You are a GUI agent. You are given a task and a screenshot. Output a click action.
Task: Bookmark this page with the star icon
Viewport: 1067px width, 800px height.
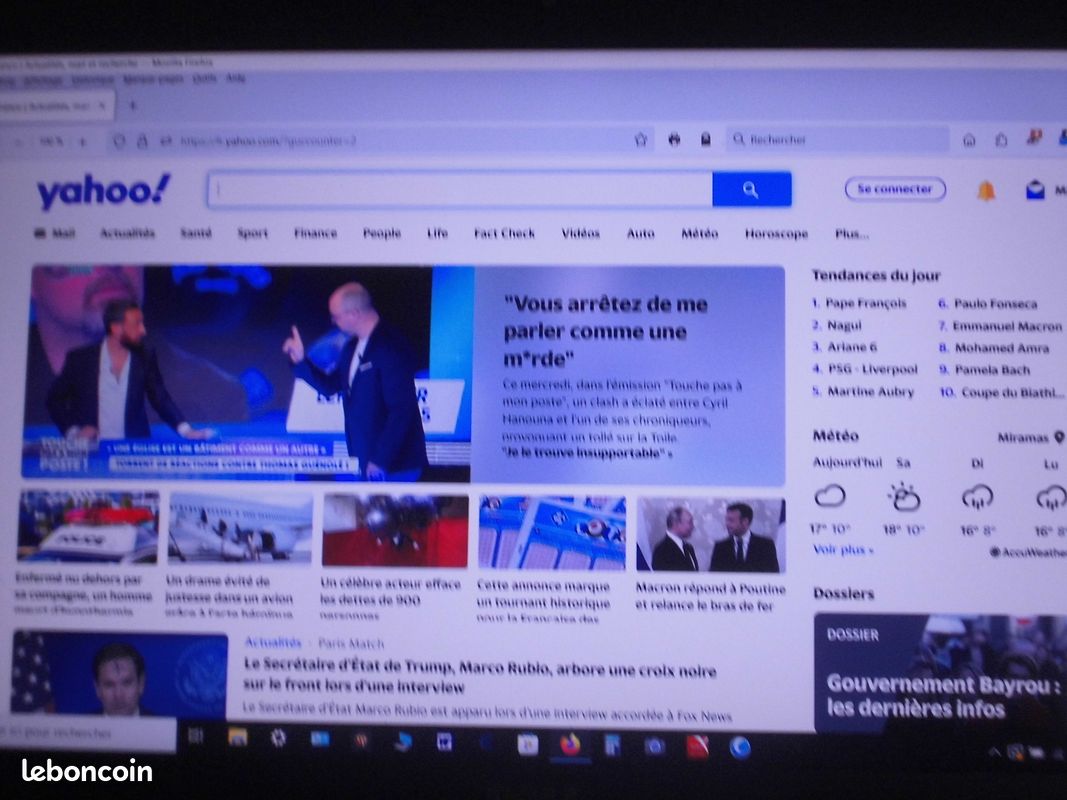tap(640, 140)
